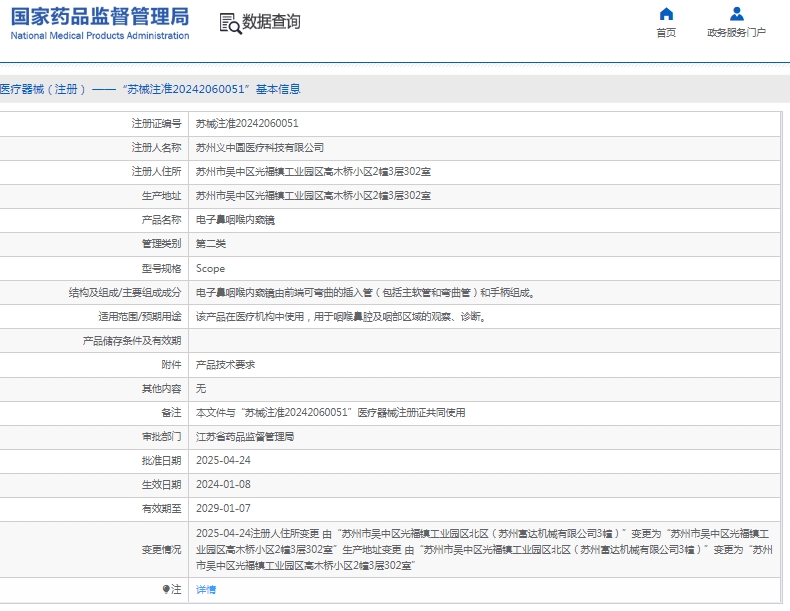Click the 政务服务门户 text label

[x=736, y=33]
